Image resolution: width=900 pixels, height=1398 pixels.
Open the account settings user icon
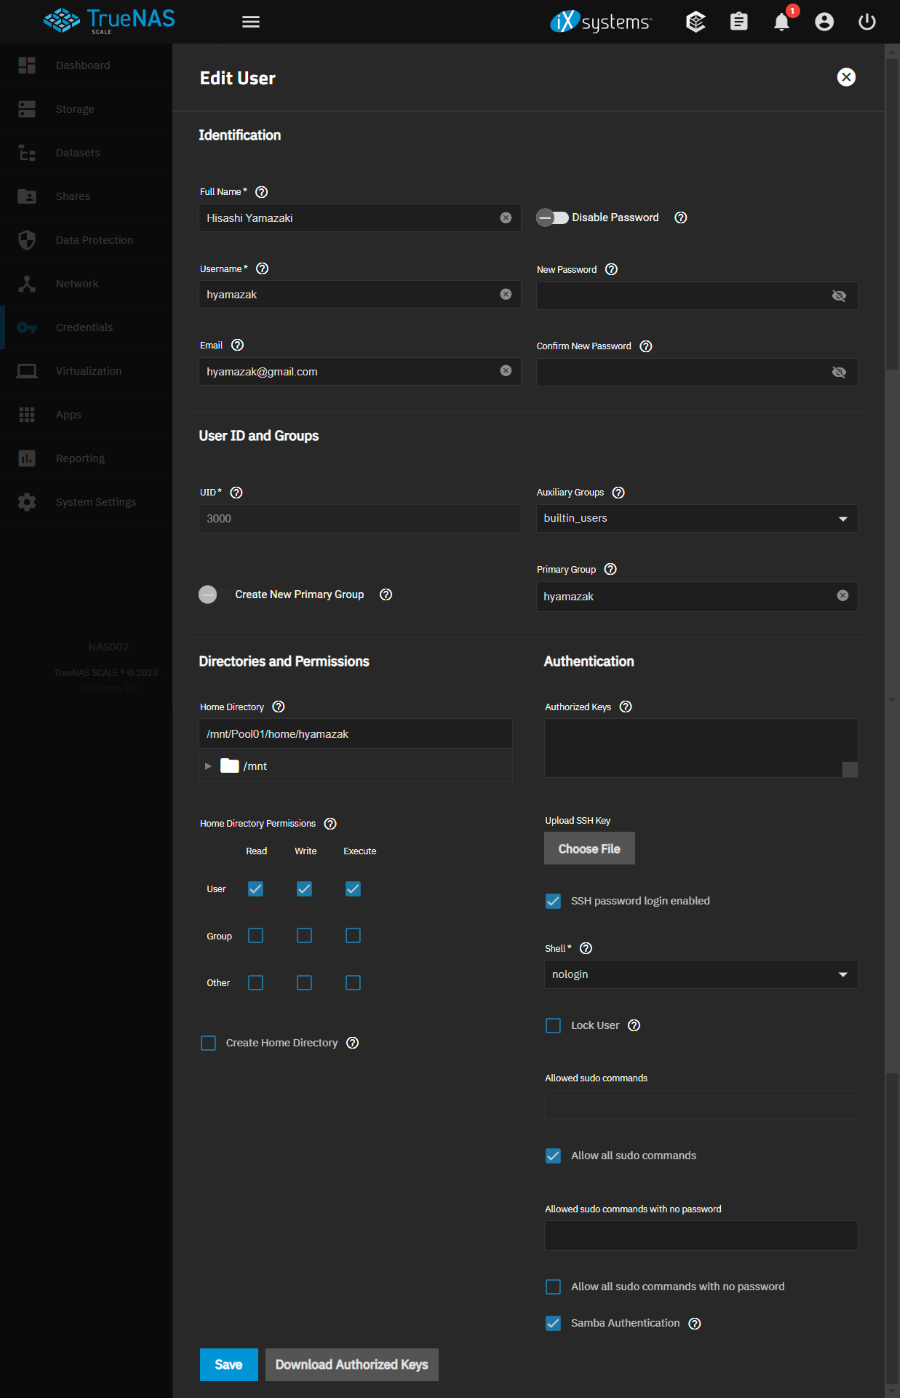point(824,22)
